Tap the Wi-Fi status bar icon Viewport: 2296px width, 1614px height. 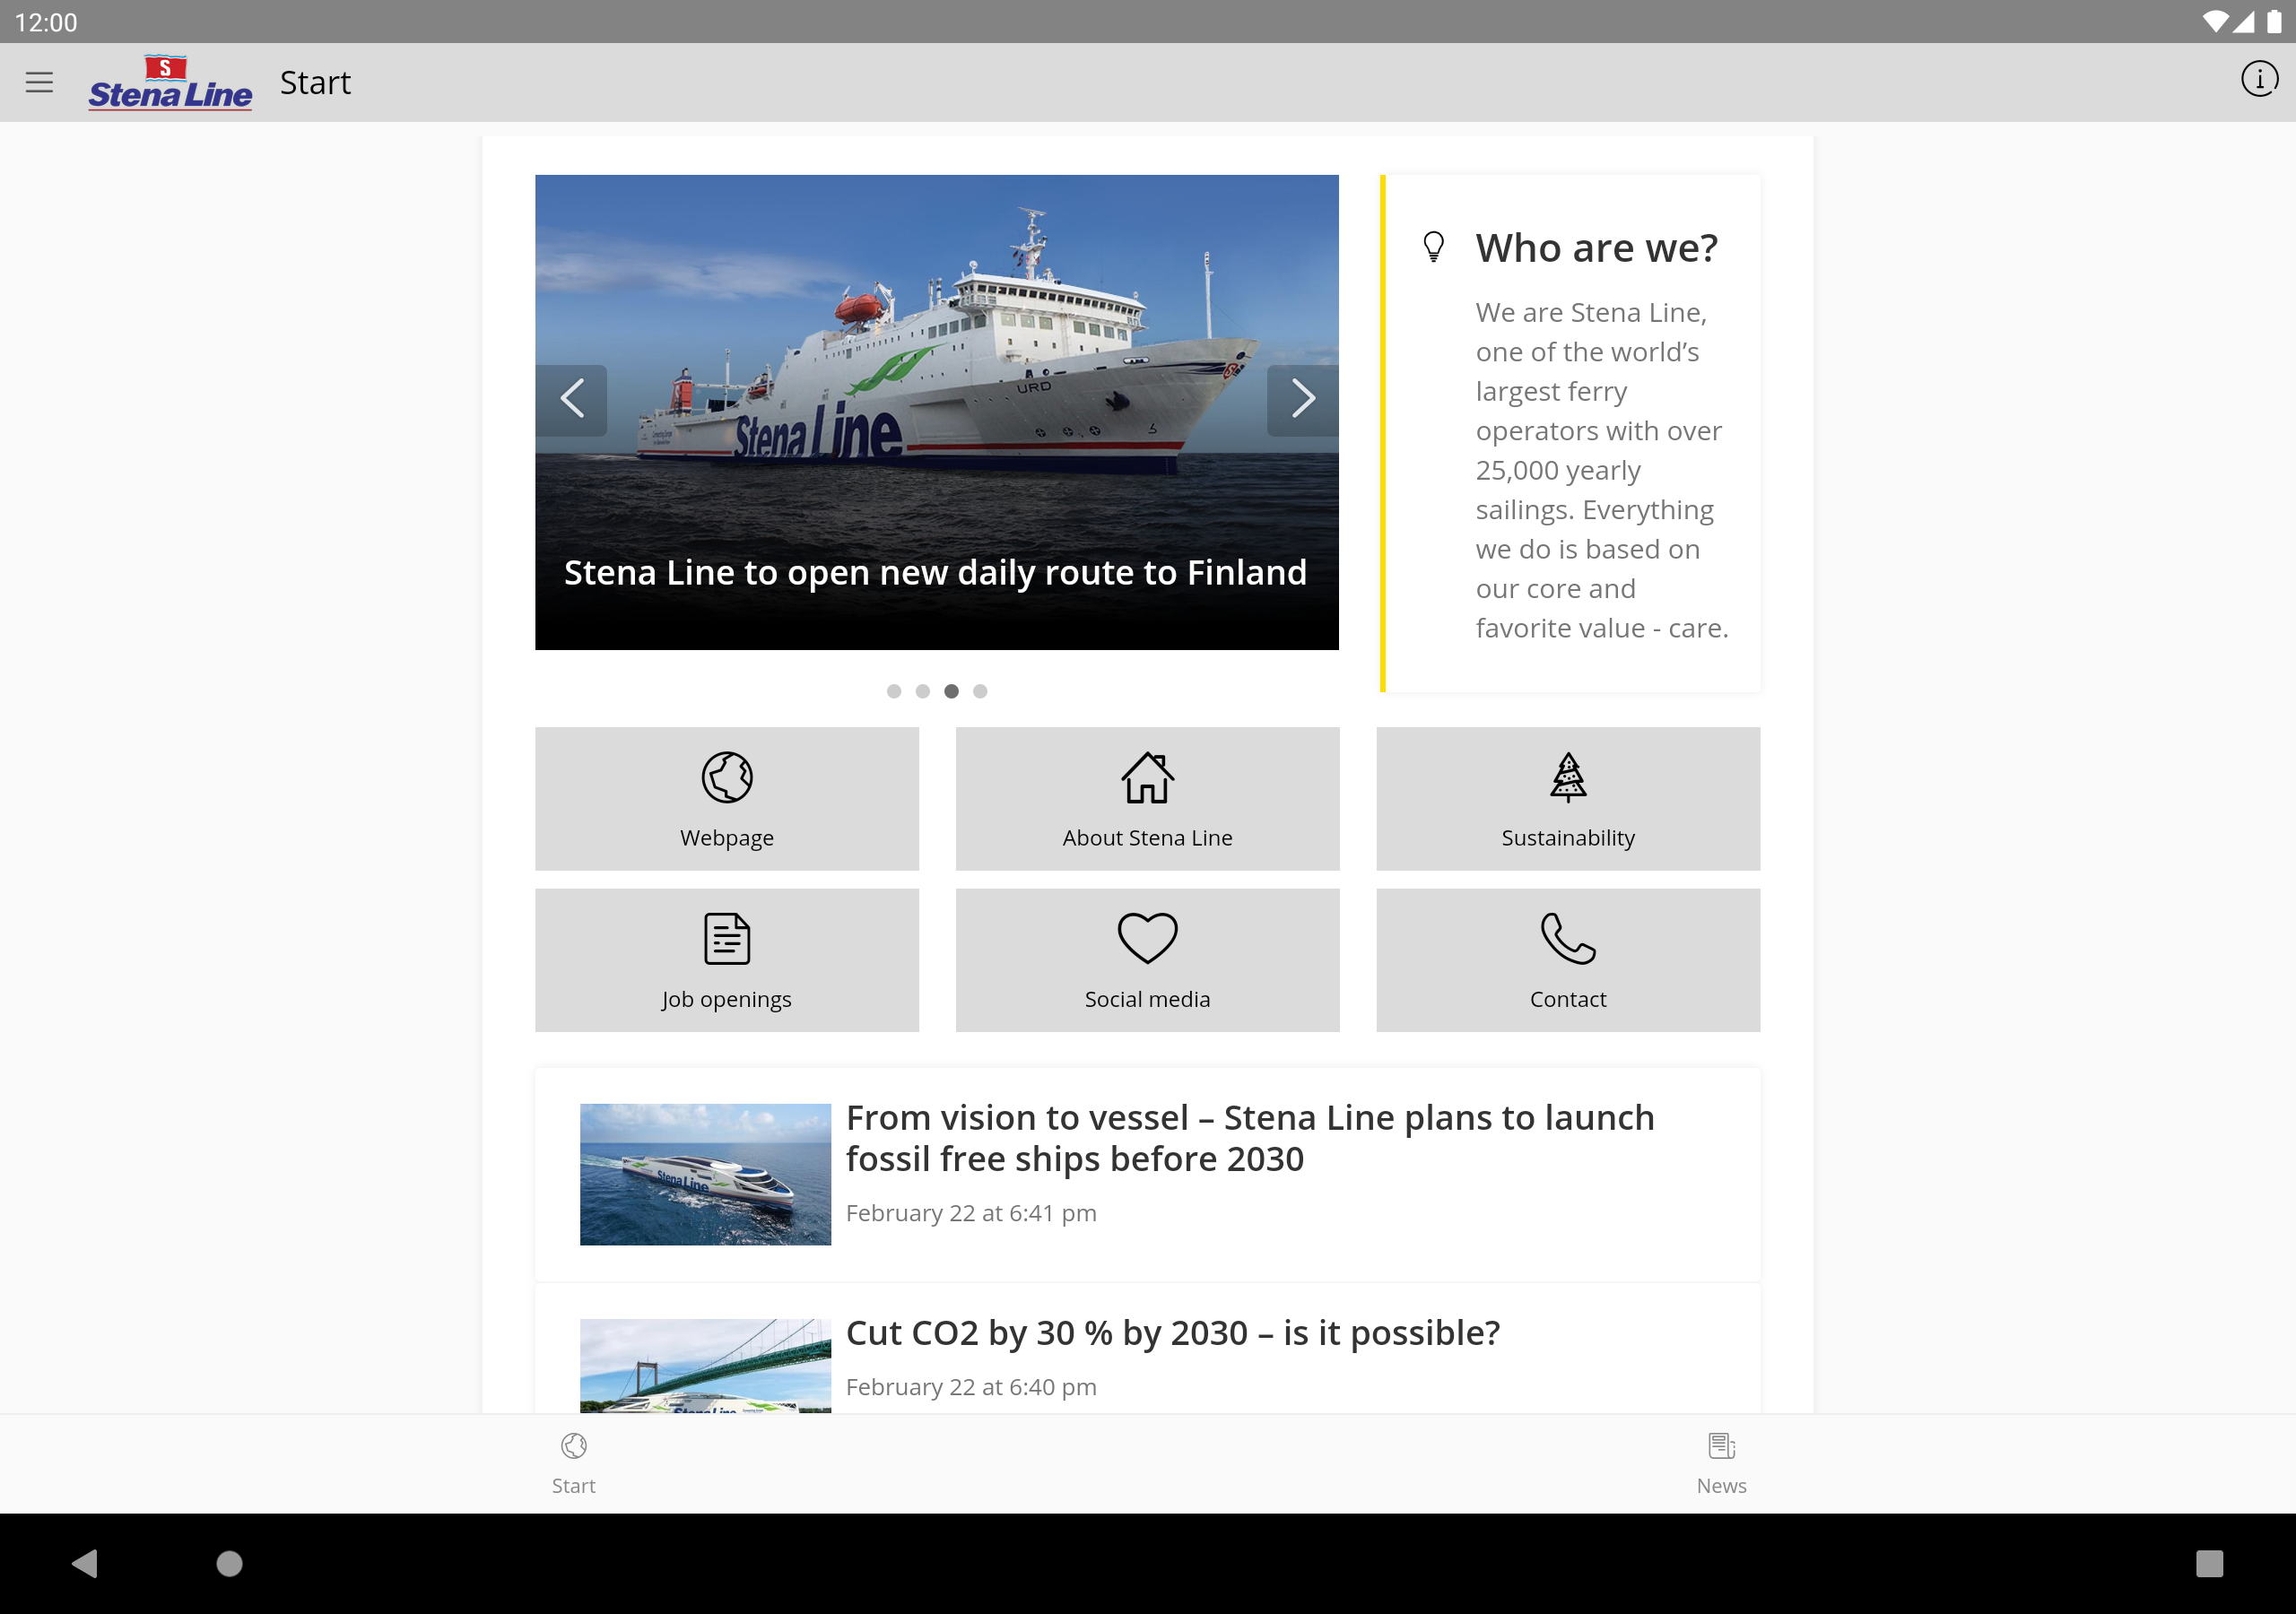coord(2214,21)
